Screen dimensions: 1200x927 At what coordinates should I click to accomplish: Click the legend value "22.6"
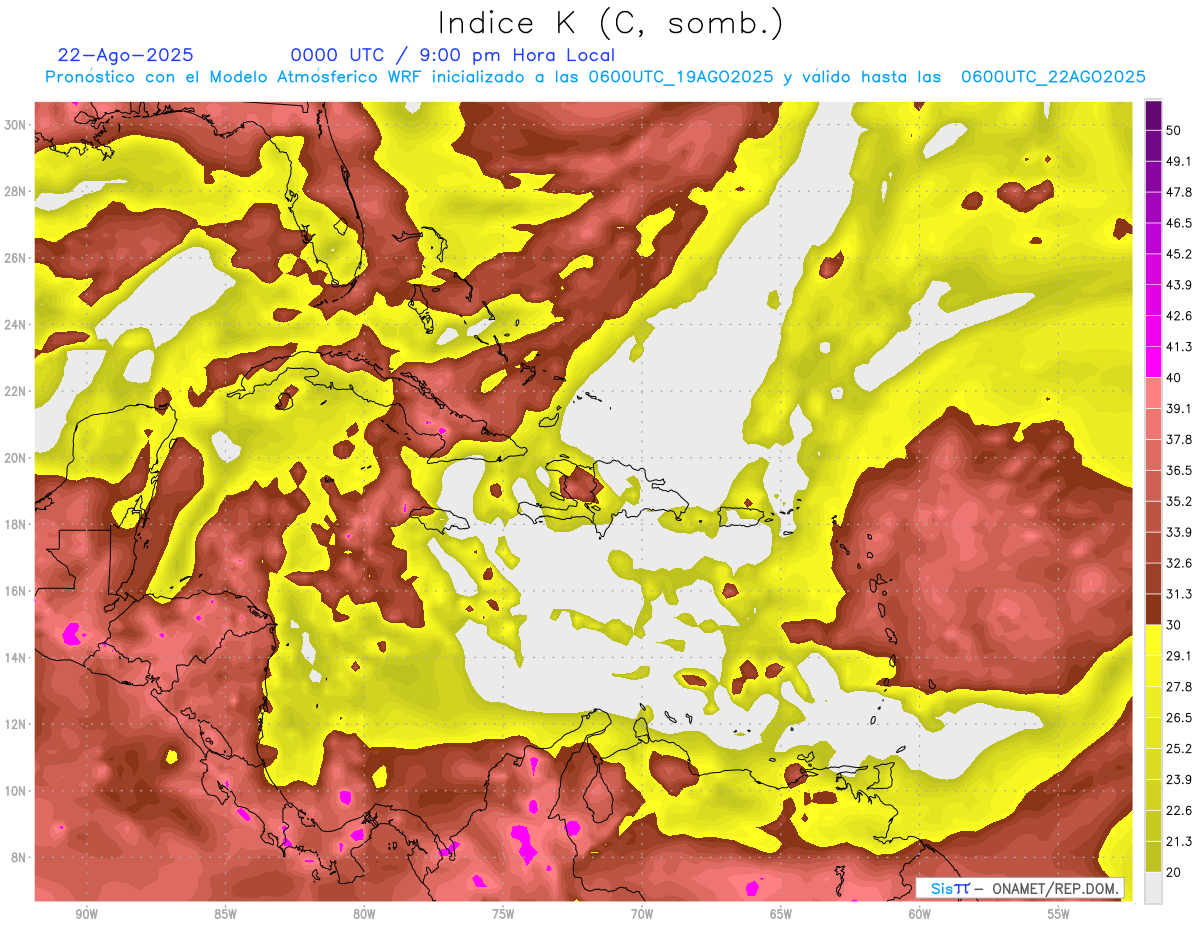point(1180,810)
